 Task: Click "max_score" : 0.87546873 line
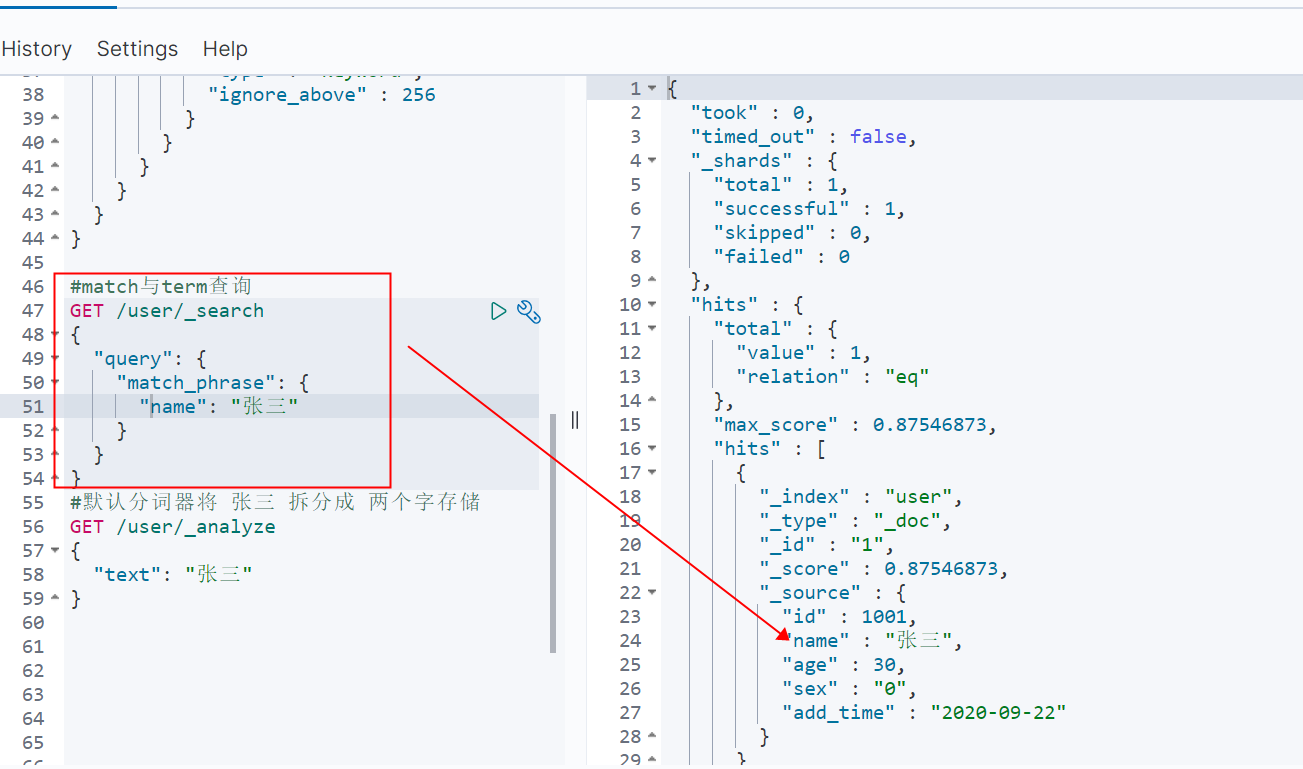[x=856, y=425]
